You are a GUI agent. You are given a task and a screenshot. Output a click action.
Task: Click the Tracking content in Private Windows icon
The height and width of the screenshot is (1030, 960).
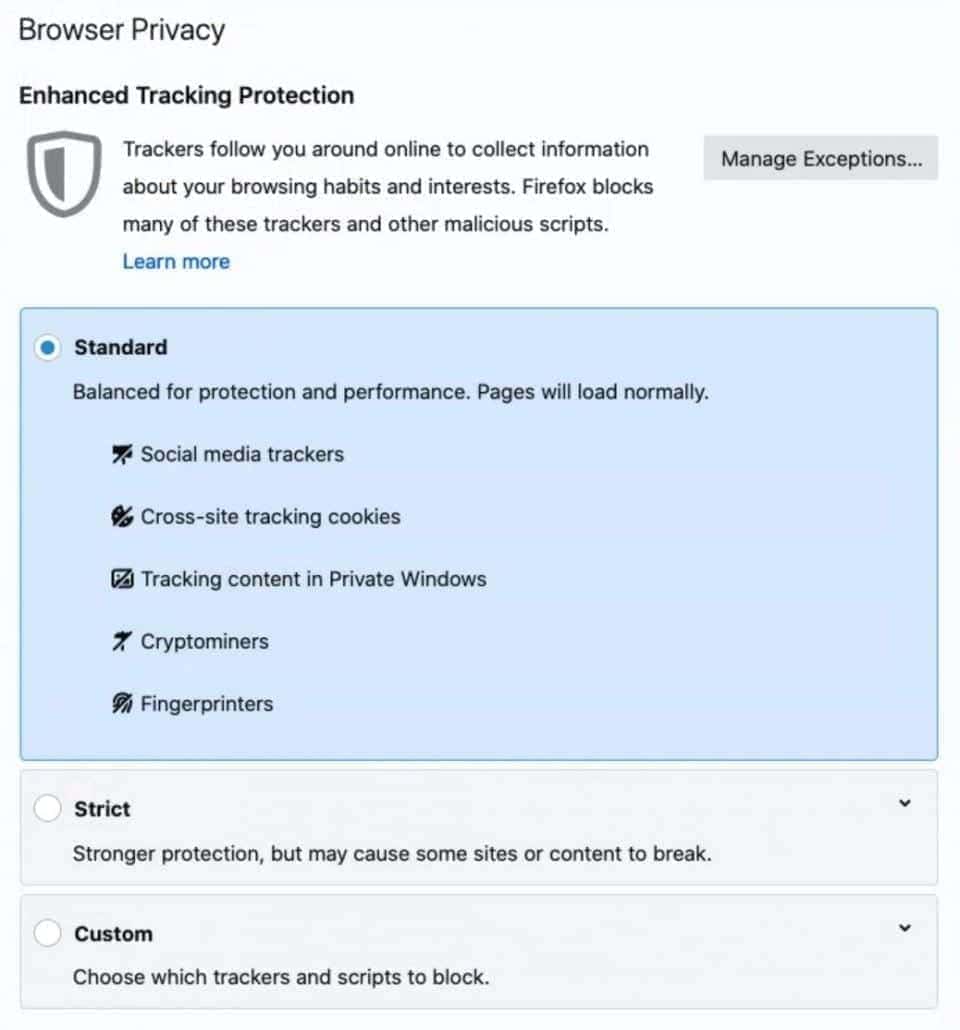pyautogui.click(x=122, y=578)
